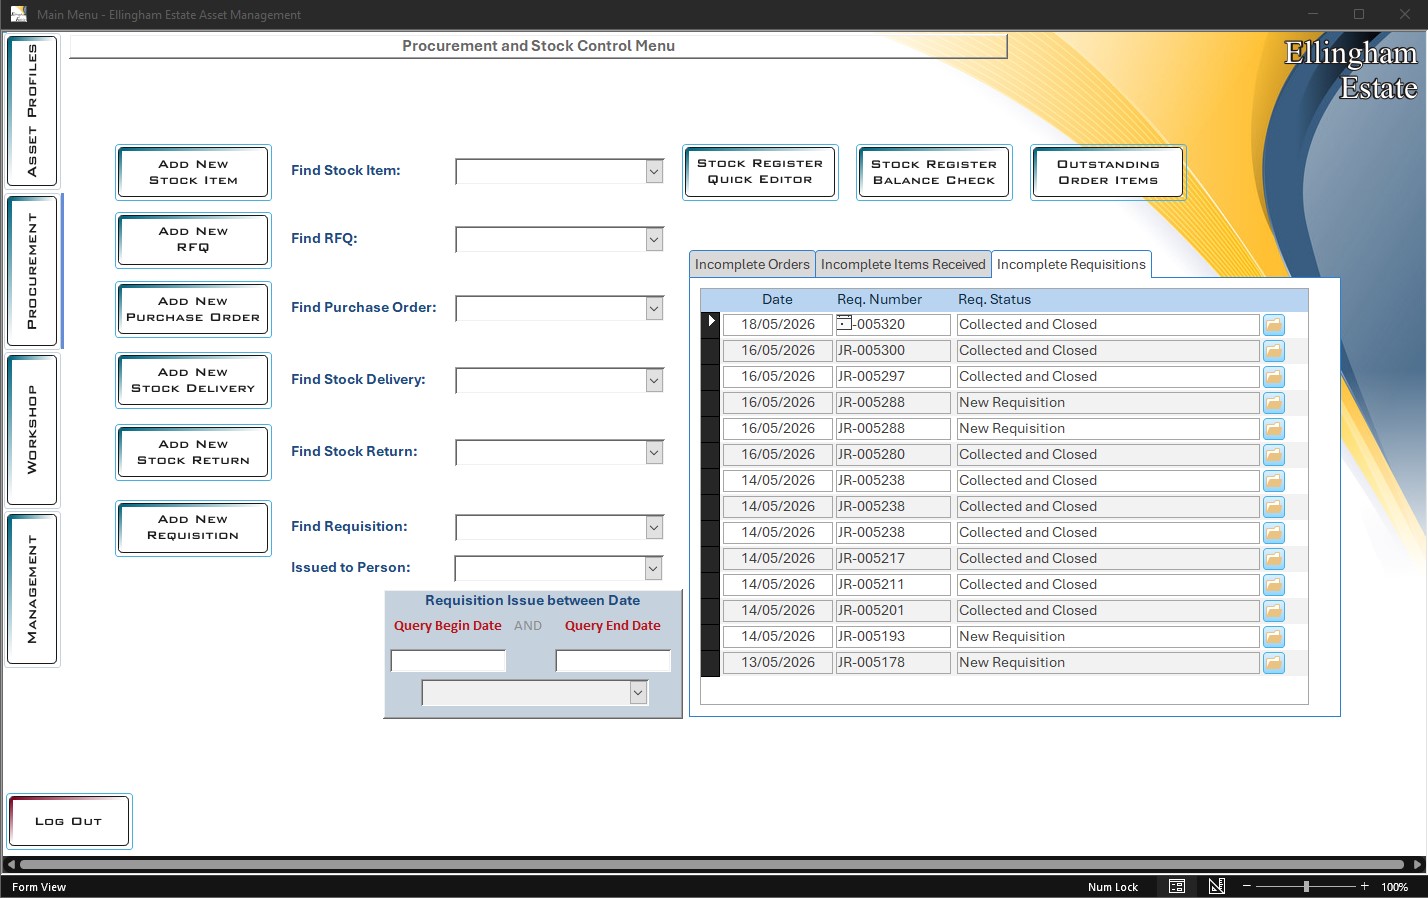Viewport: 1428px width, 898px height.
Task: Click the zoom out minus icon
Action: [x=1247, y=887]
